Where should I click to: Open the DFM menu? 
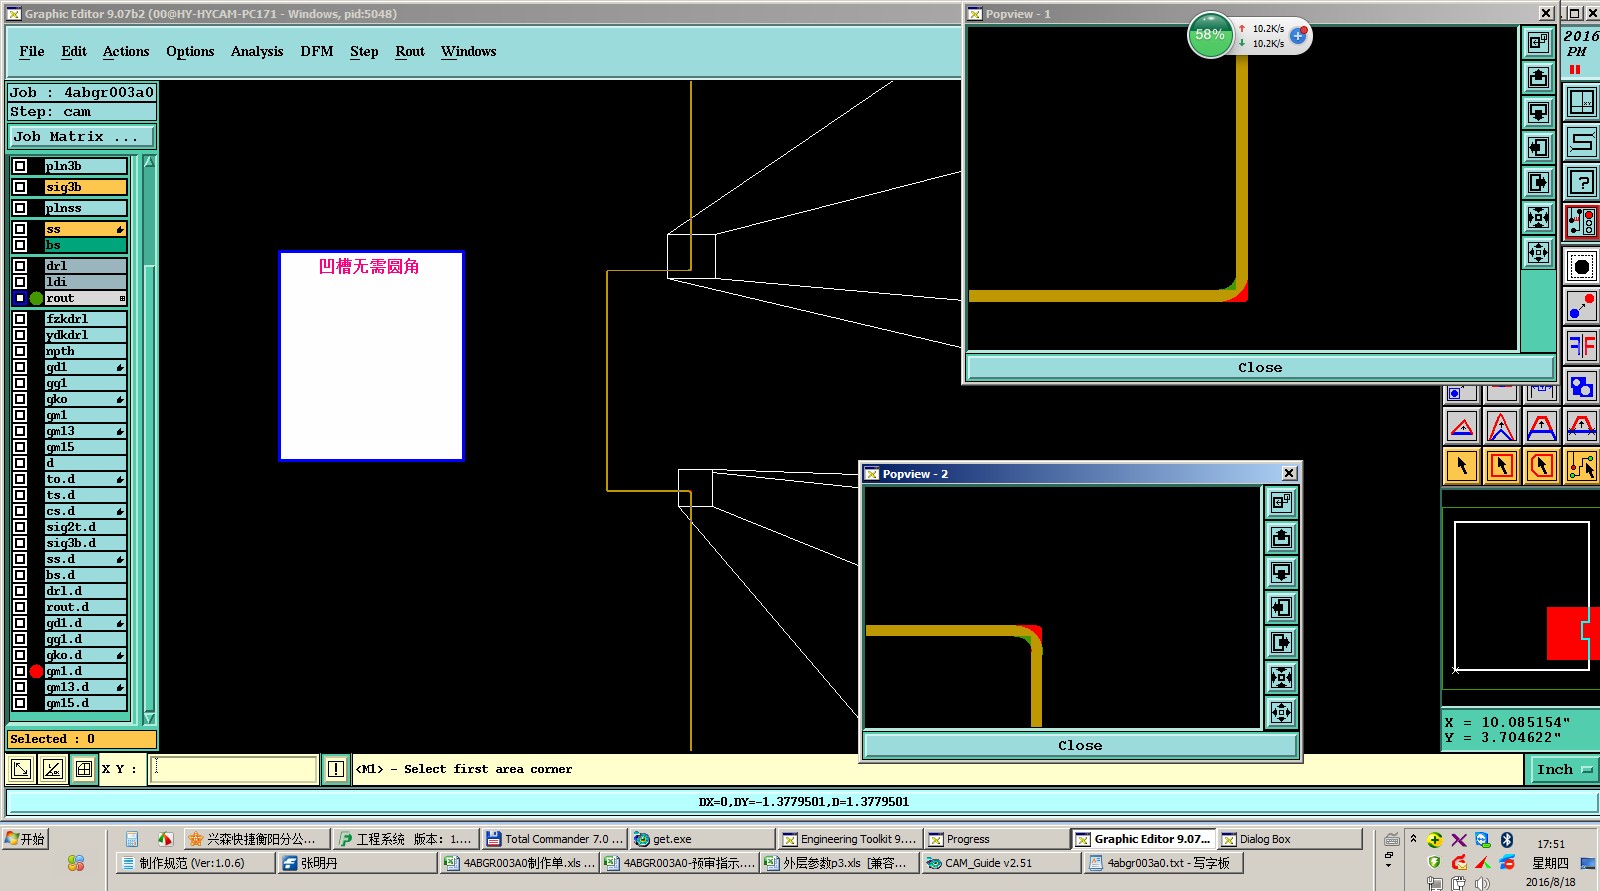[x=317, y=52]
